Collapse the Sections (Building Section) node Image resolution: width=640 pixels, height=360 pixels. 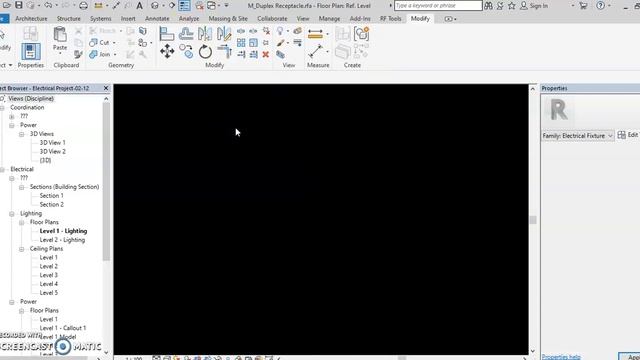22,187
